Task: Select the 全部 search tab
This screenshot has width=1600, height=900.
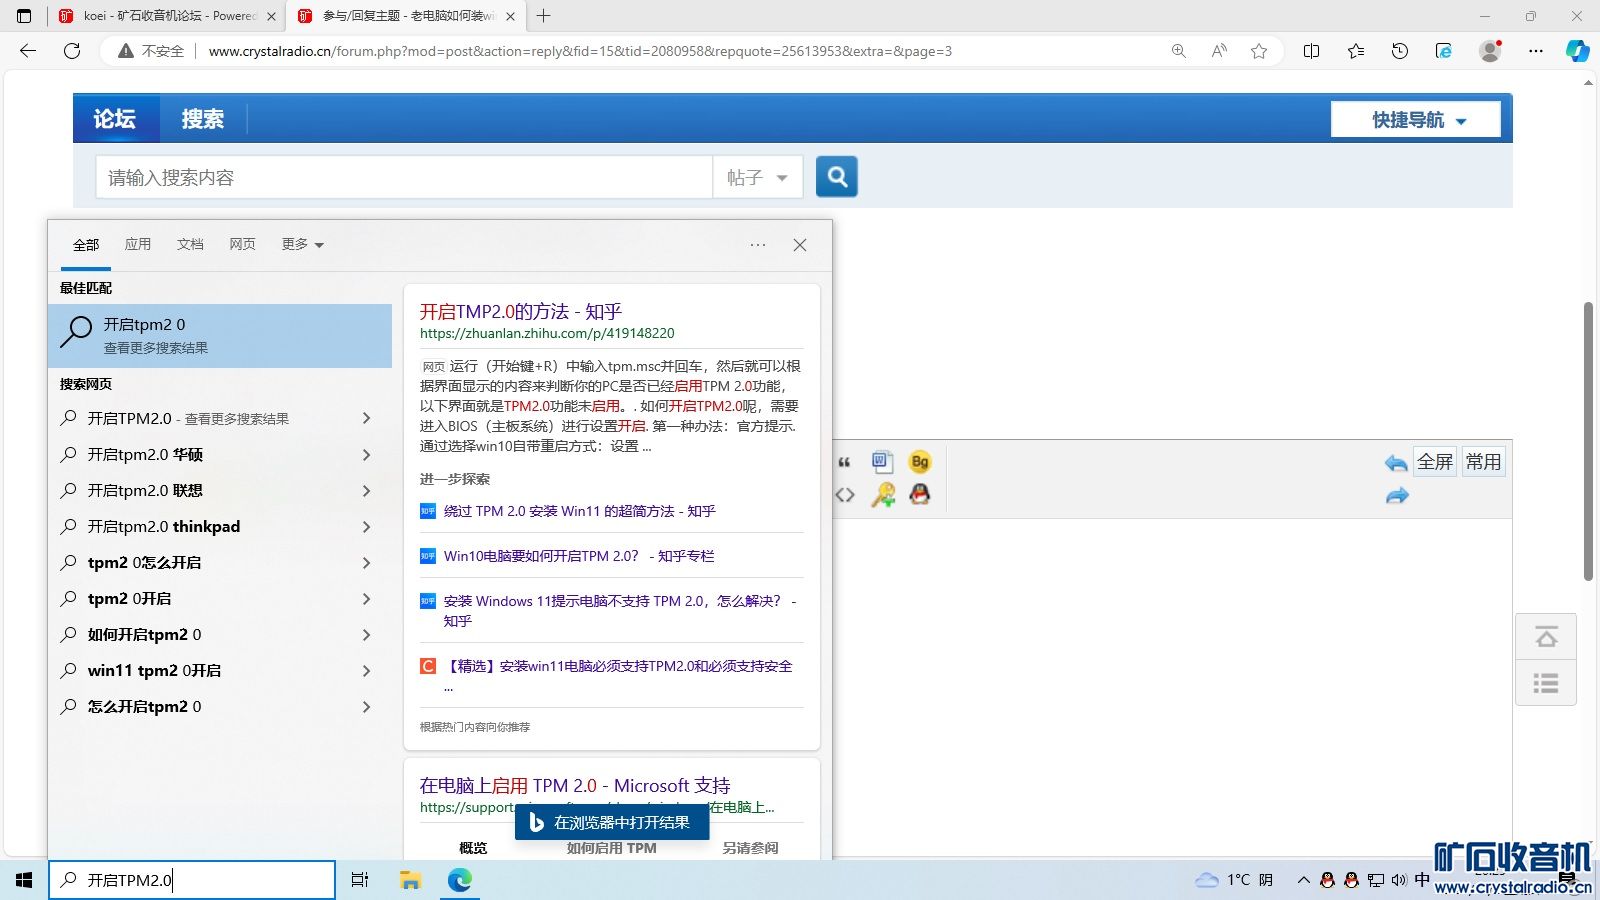Action: [x=86, y=245]
